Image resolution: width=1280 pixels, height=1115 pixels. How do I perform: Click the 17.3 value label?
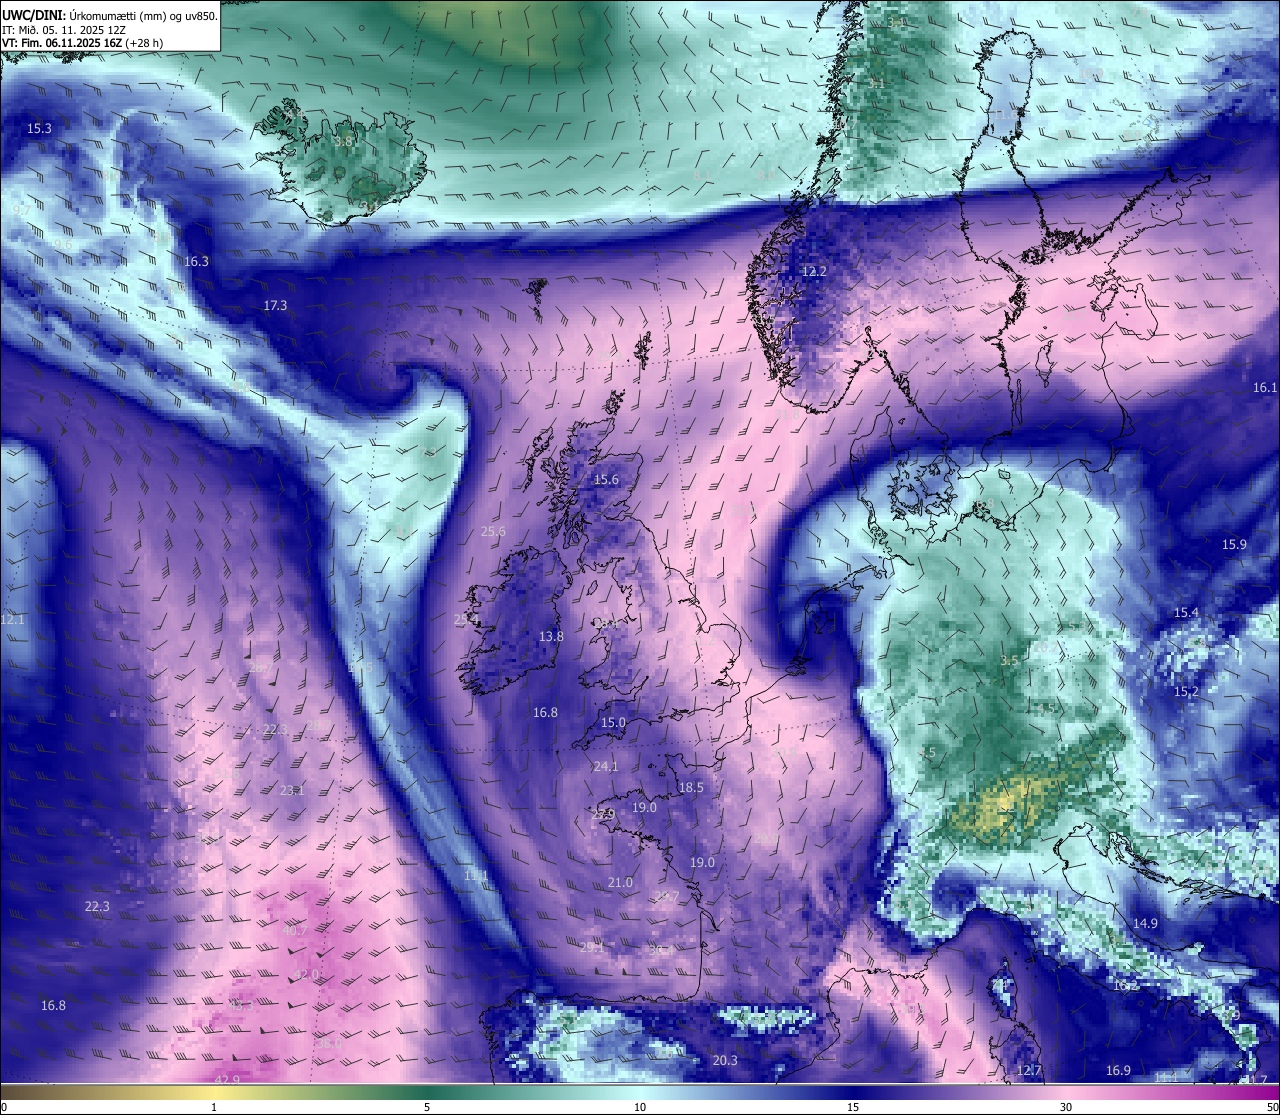tap(275, 306)
